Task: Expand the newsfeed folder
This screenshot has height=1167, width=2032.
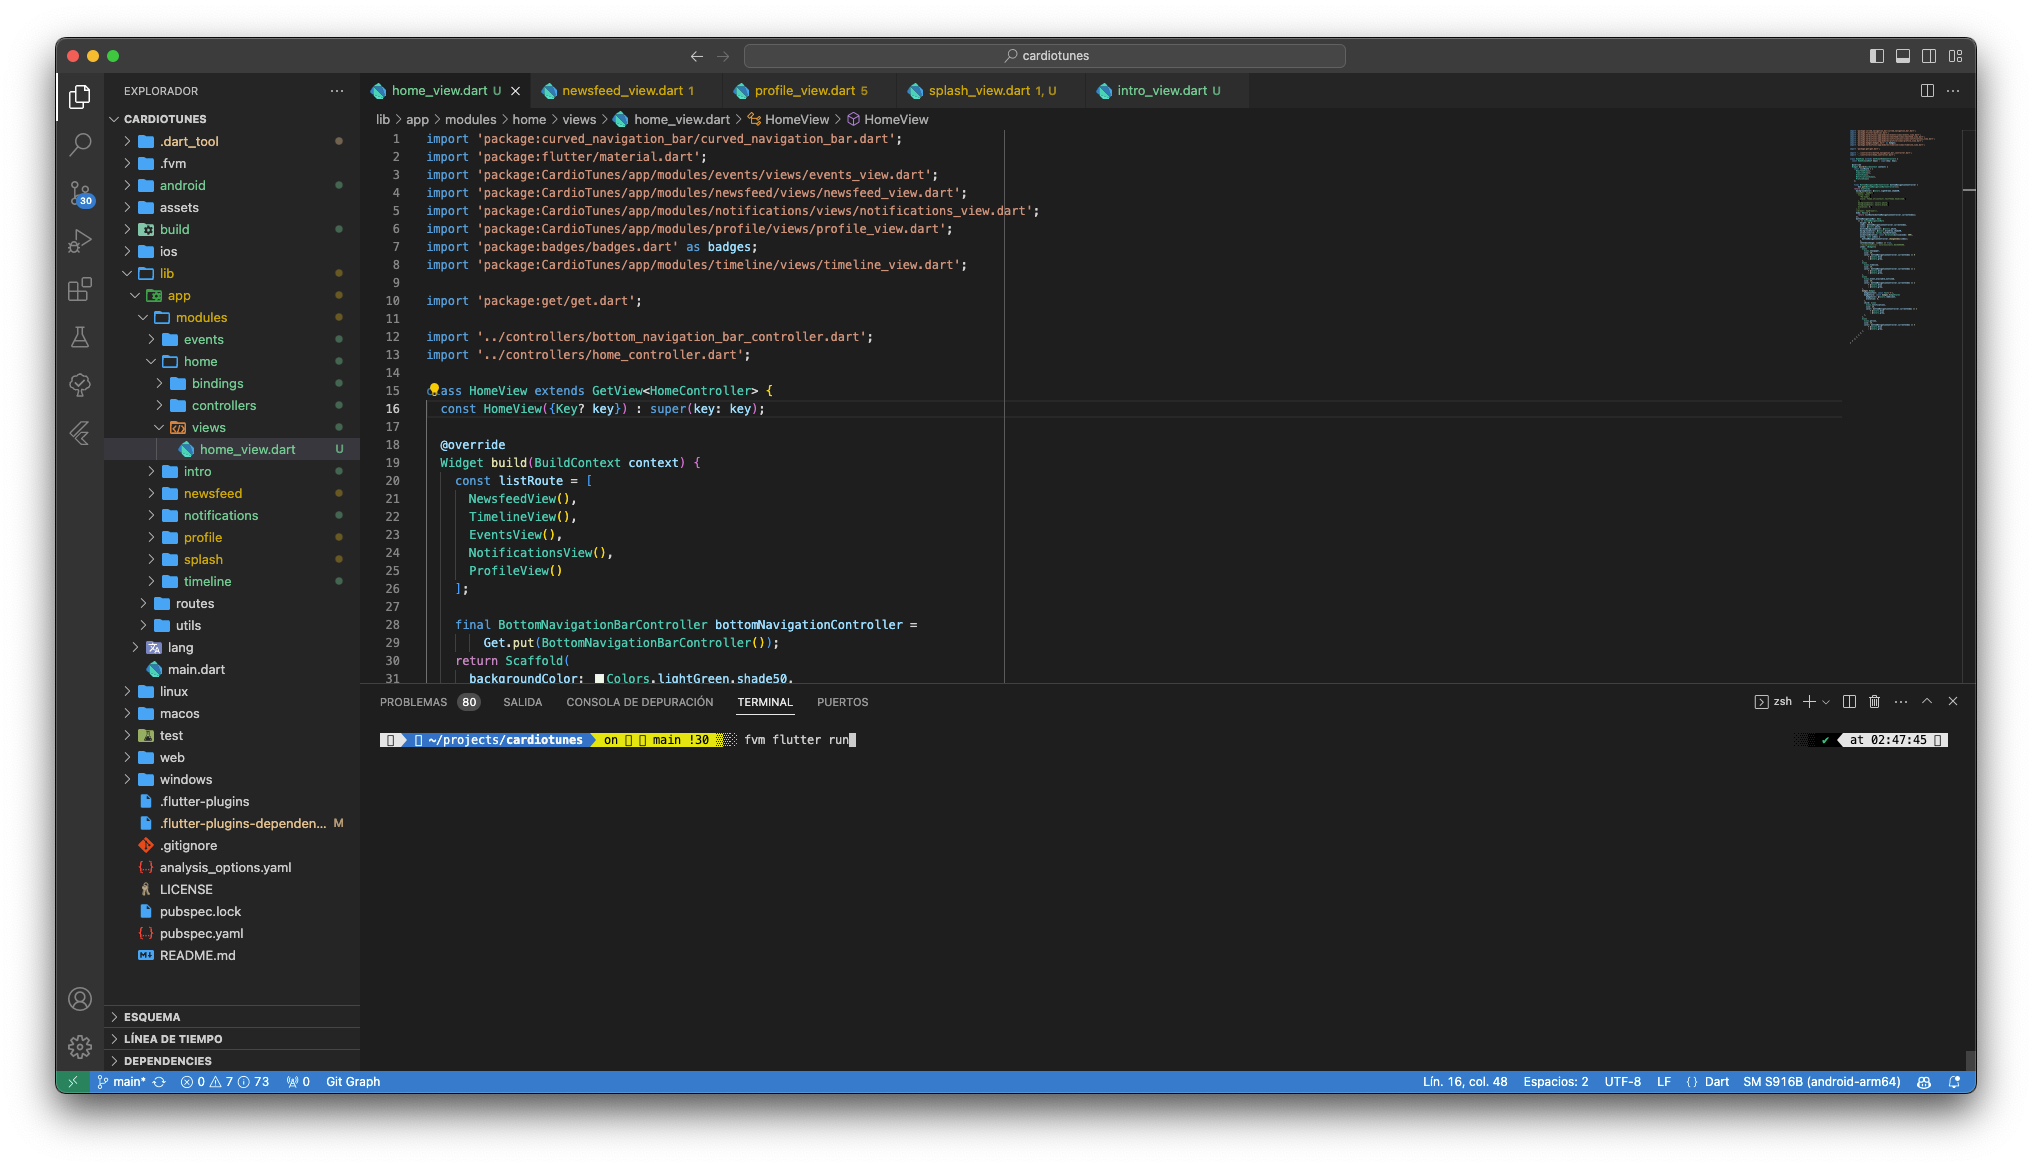Action: pyautogui.click(x=212, y=494)
